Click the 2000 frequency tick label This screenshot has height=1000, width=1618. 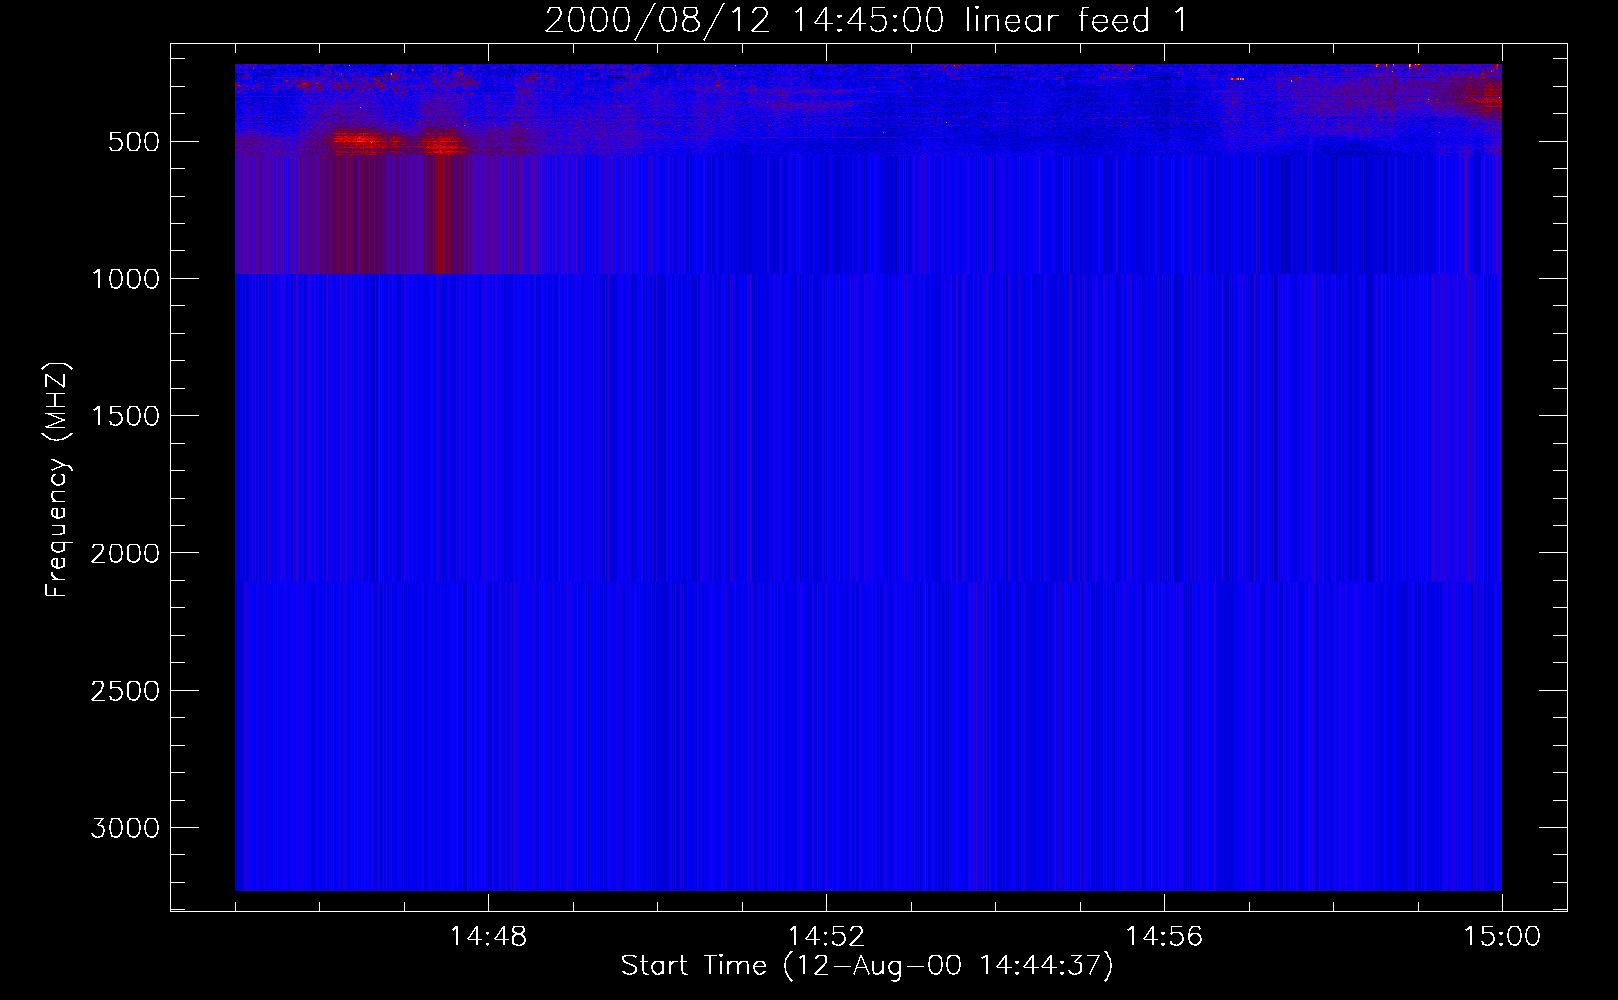coord(125,554)
